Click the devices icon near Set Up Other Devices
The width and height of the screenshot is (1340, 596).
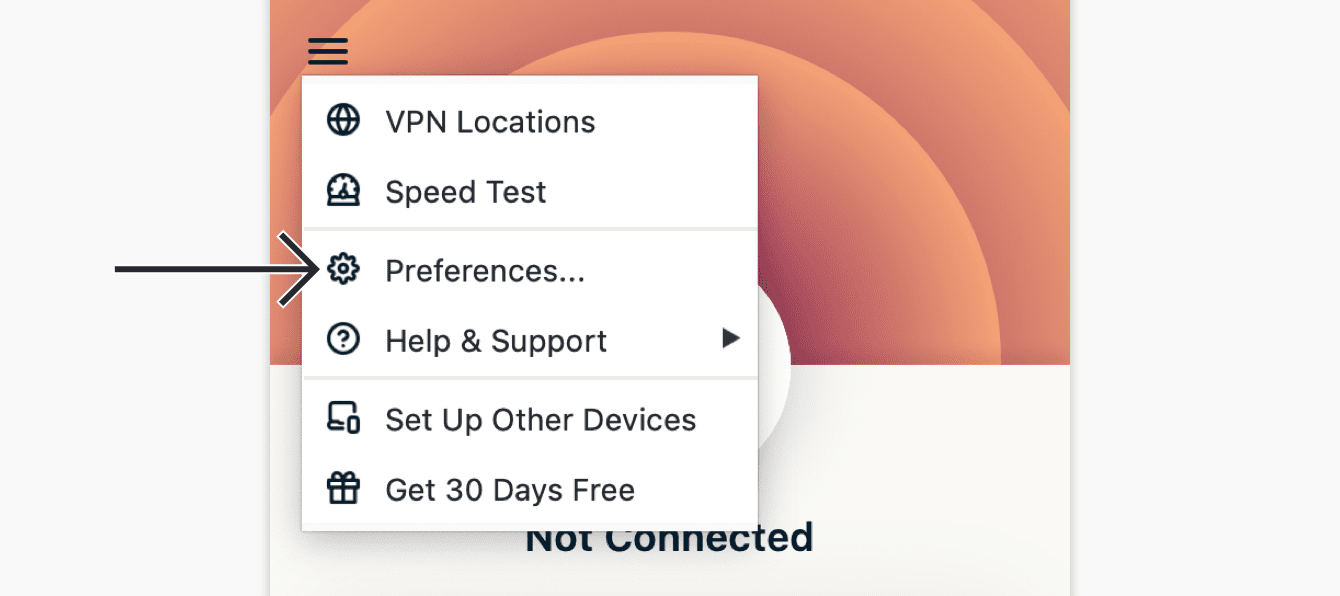[x=344, y=419]
